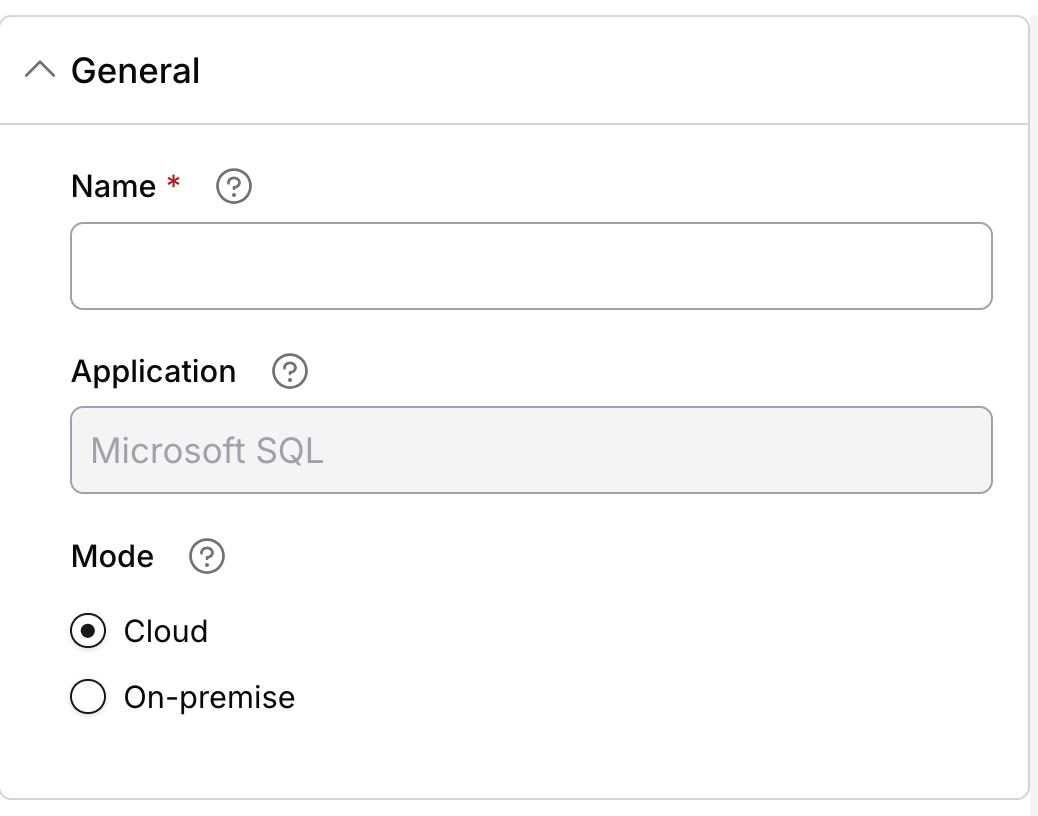The image size is (1038, 816).
Task: Click the vertical scrollbar strip at the right edge
Action: pos(1034,400)
